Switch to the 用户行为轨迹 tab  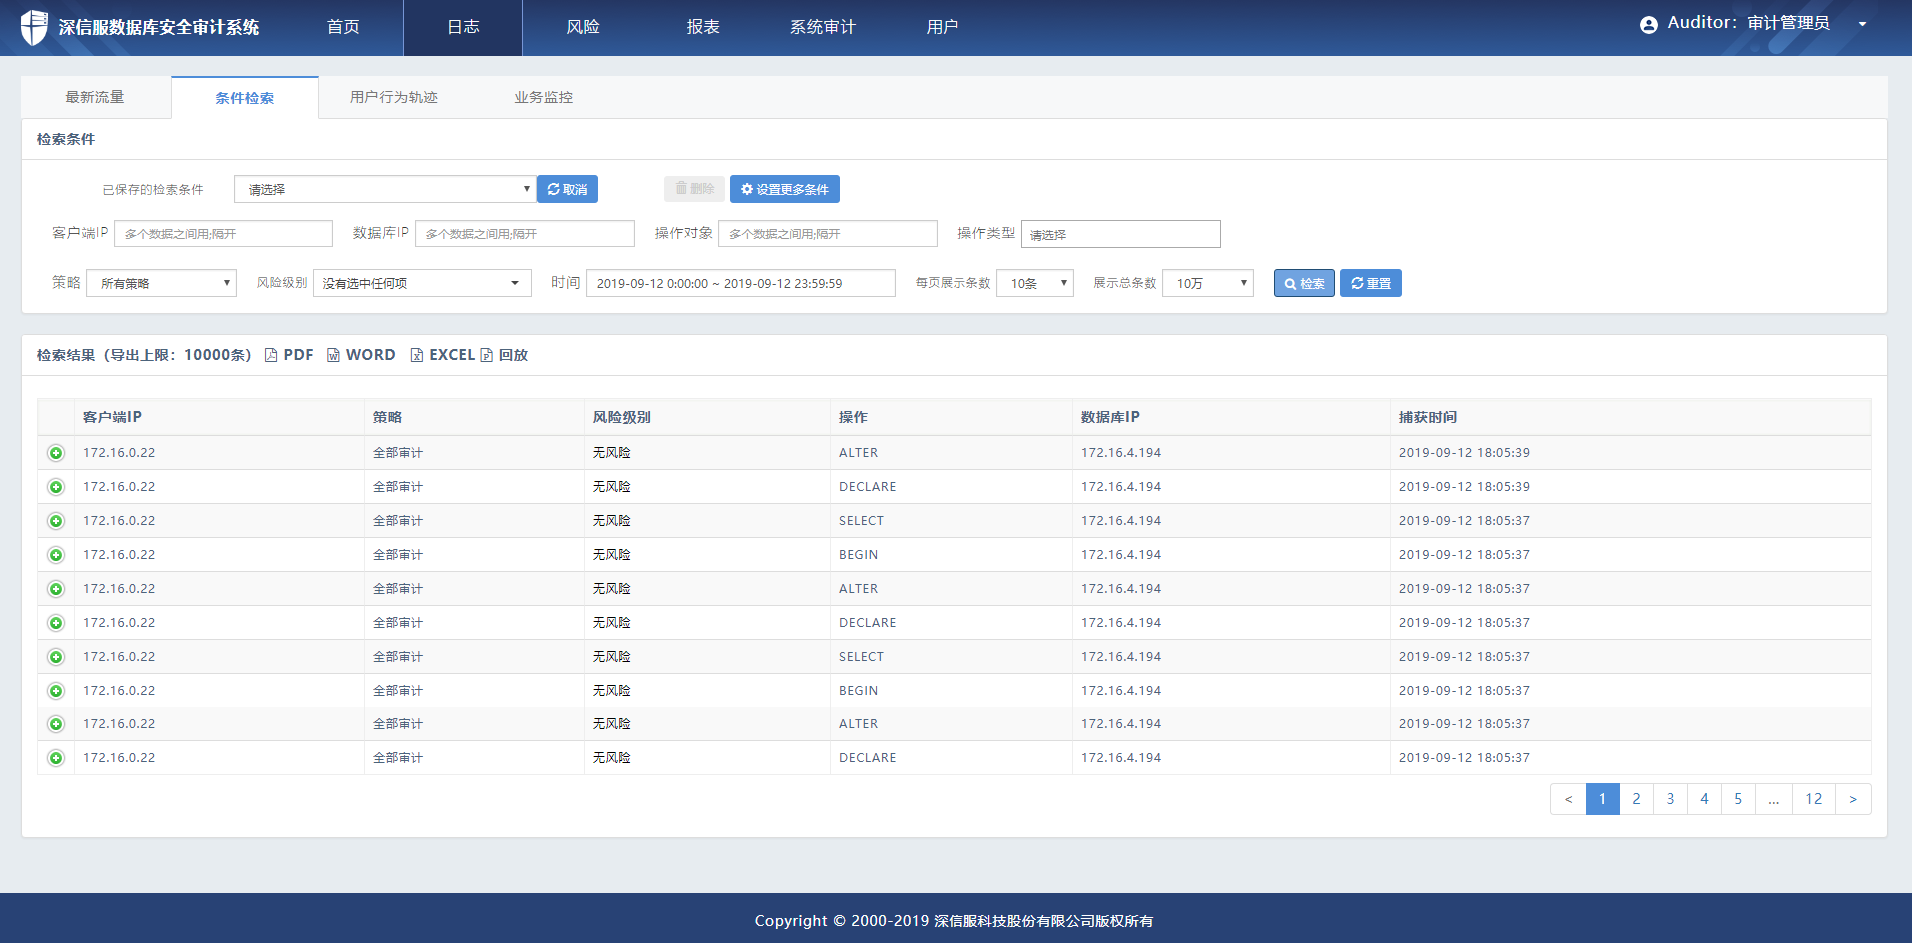pyautogui.click(x=393, y=97)
